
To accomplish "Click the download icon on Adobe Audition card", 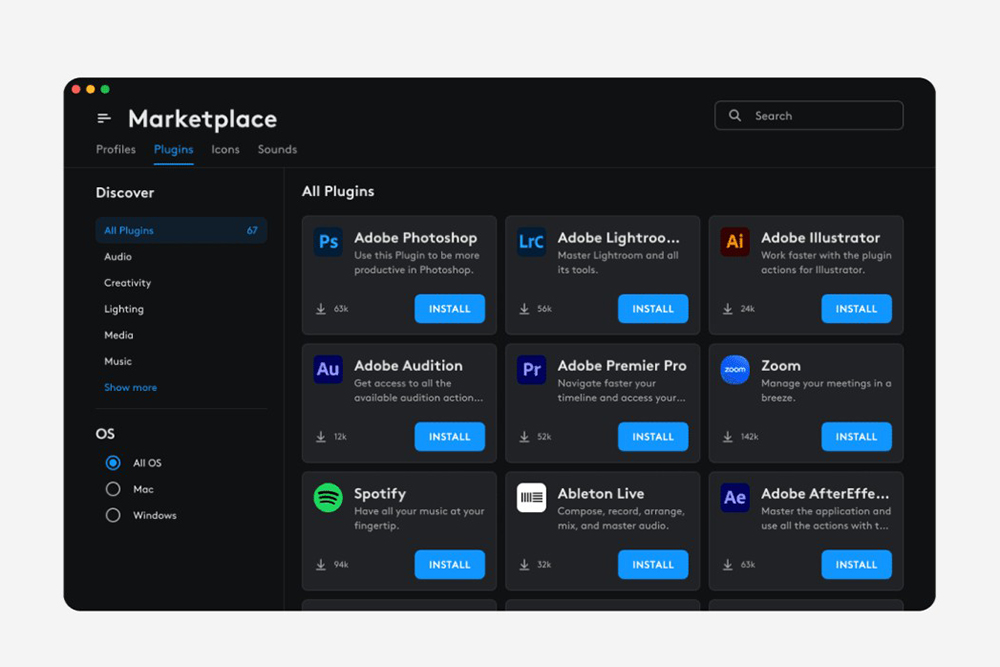I will [321, 437].
